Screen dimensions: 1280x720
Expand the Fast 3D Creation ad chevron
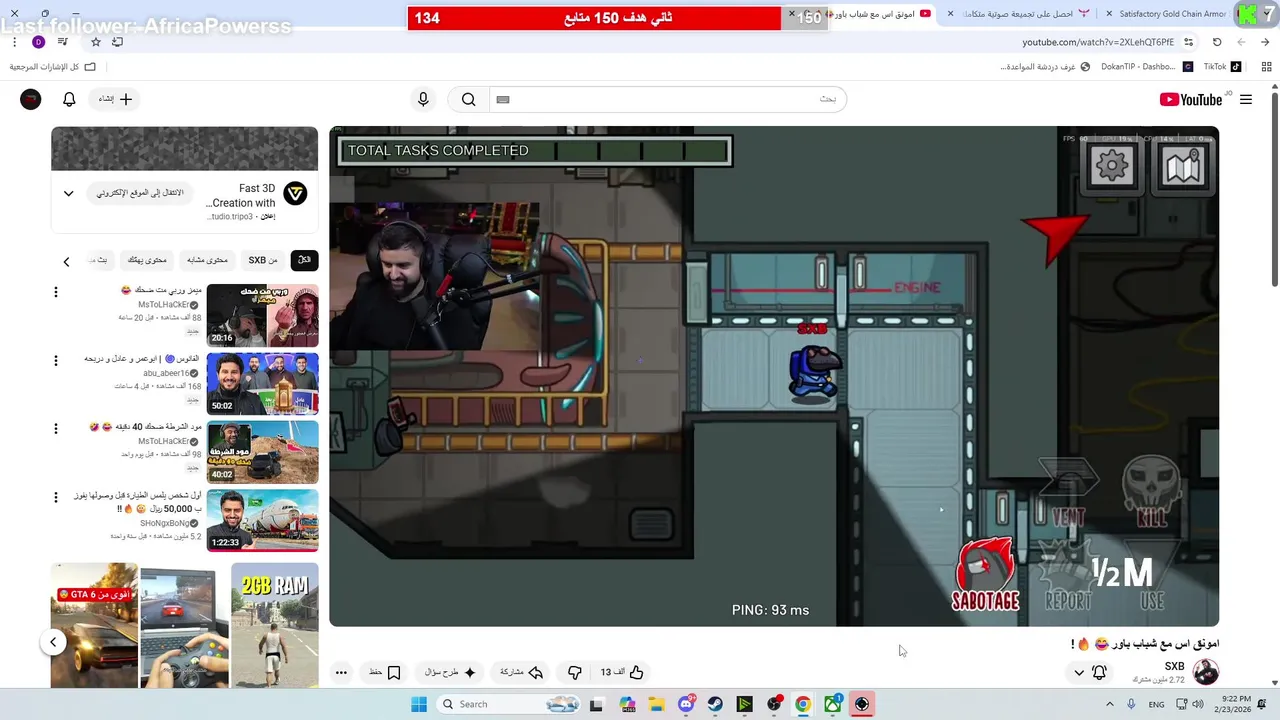(68, 193)
